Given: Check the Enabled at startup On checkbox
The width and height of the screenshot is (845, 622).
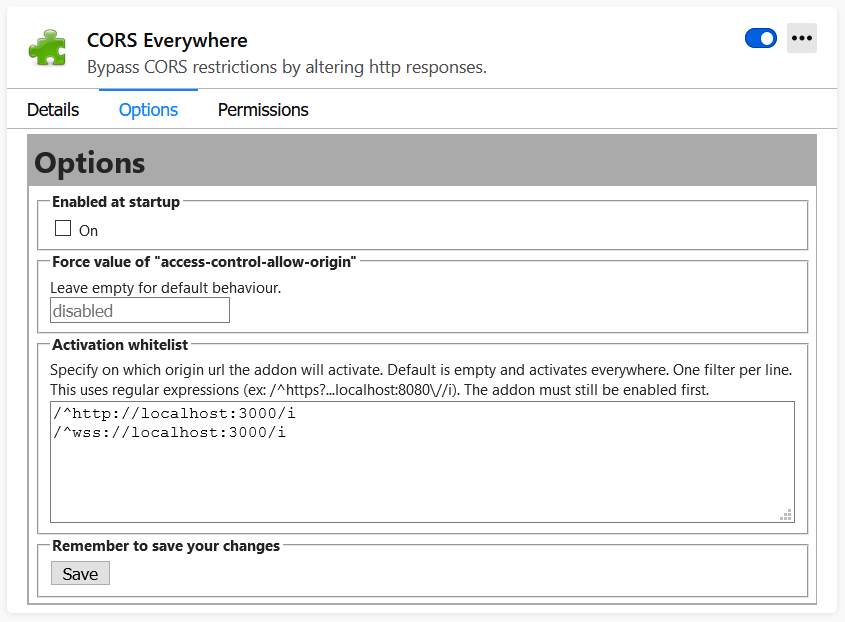Looking at the screenshot, I should pyautogui.click(x=63, y=228).
